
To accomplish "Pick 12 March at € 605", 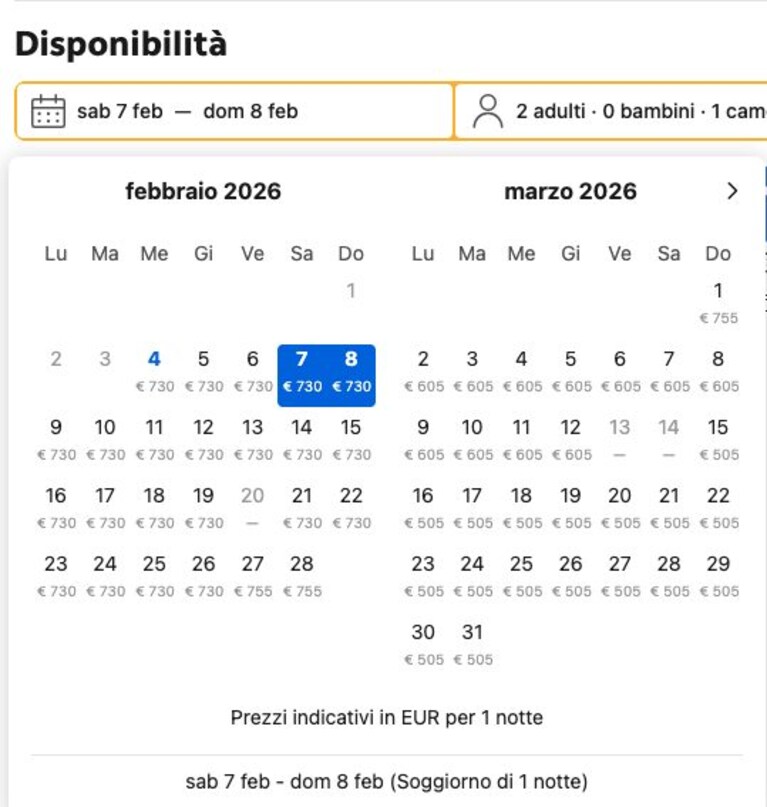I will 570,440.
